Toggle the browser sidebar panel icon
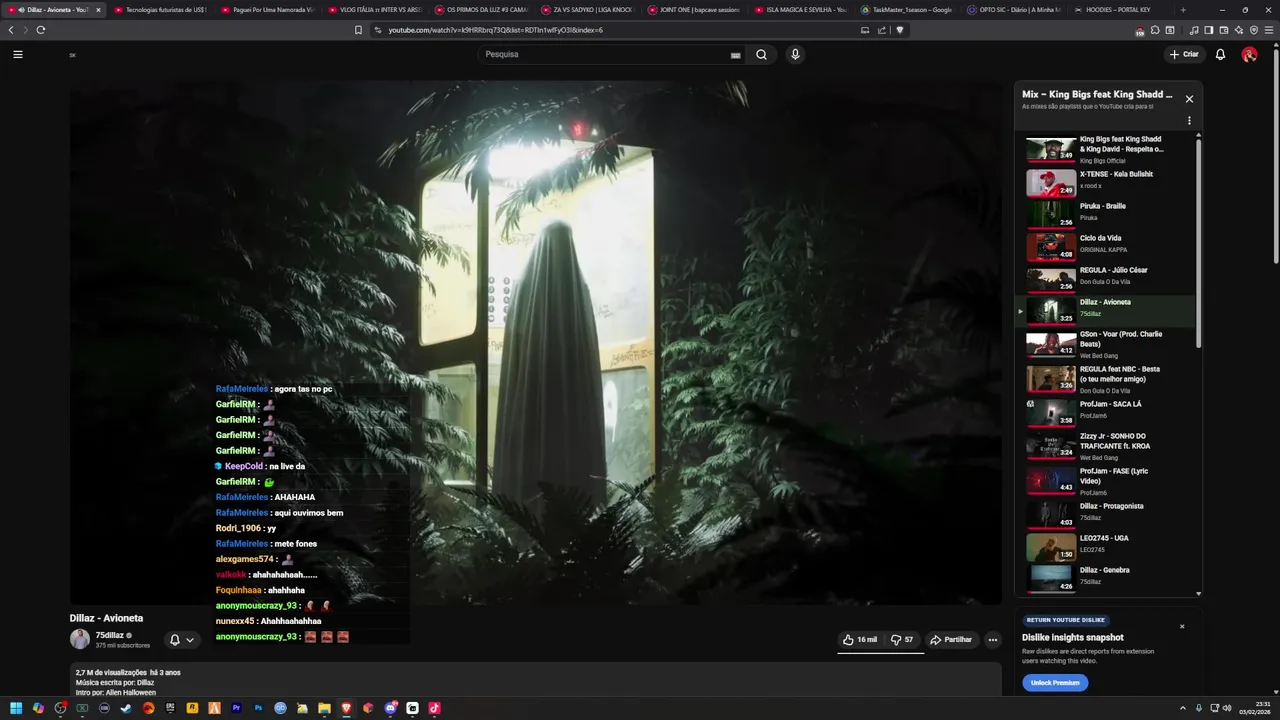 1209,30
